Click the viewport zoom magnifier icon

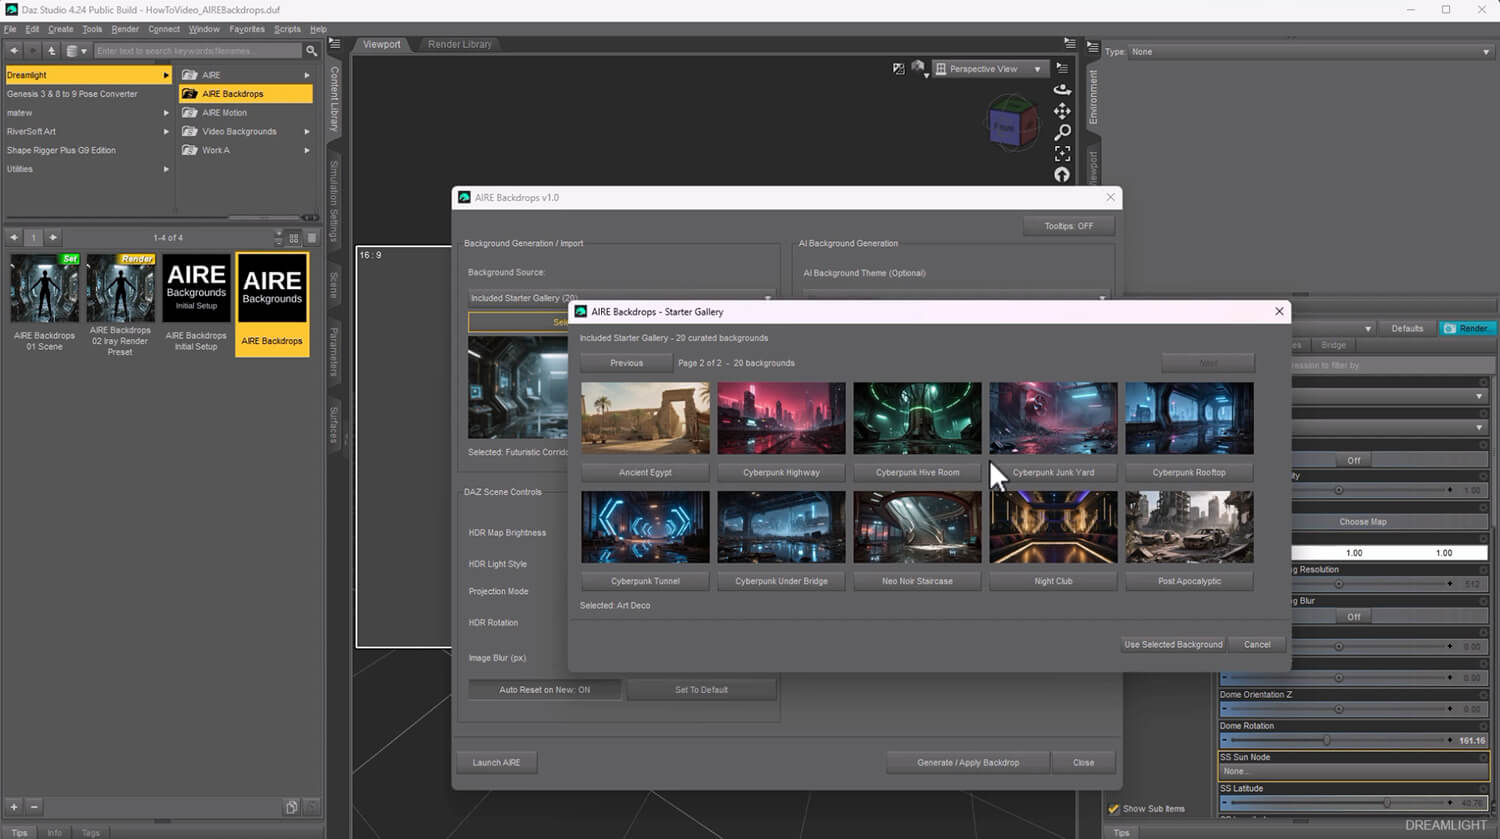pos(1062,132)
